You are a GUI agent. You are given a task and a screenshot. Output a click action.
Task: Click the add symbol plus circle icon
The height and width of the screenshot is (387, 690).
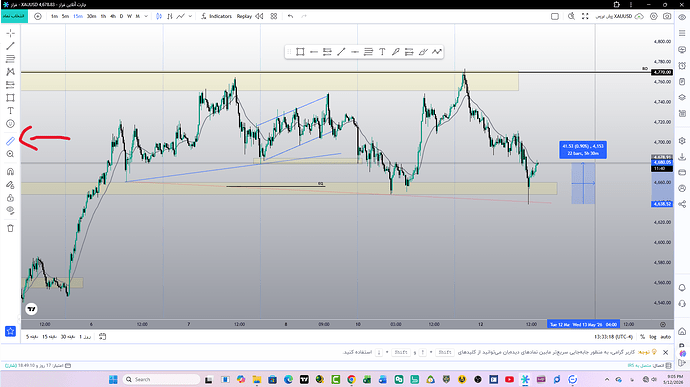pyautogui.click(x=38, y=16)
